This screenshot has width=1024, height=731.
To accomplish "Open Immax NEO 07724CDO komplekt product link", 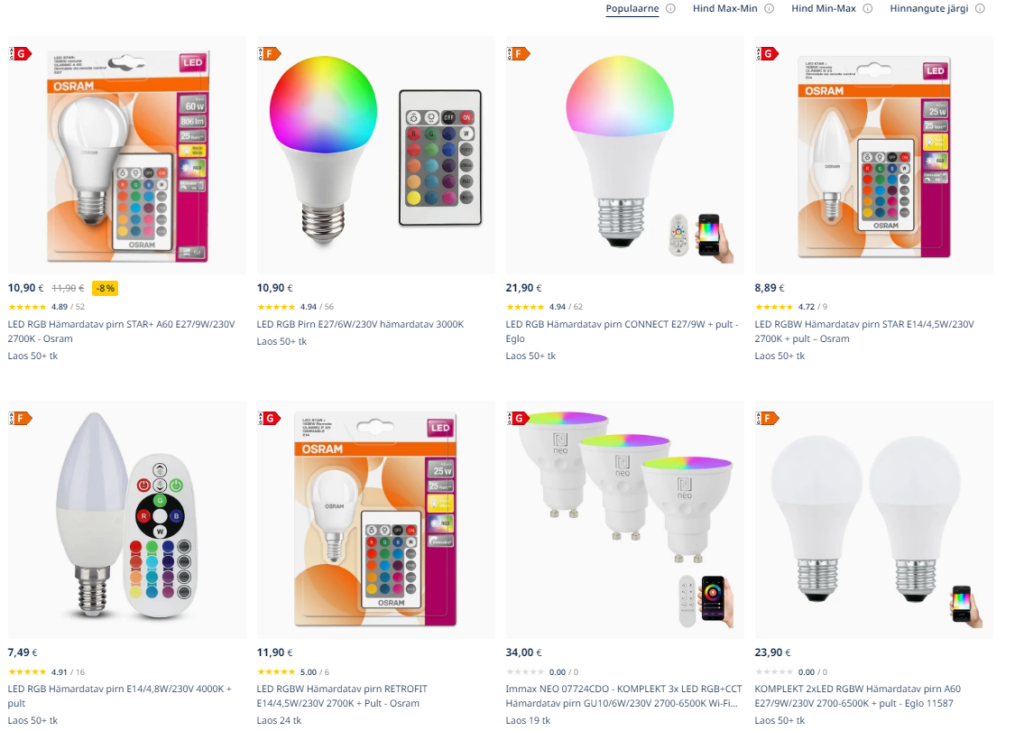I will (624, 696).
